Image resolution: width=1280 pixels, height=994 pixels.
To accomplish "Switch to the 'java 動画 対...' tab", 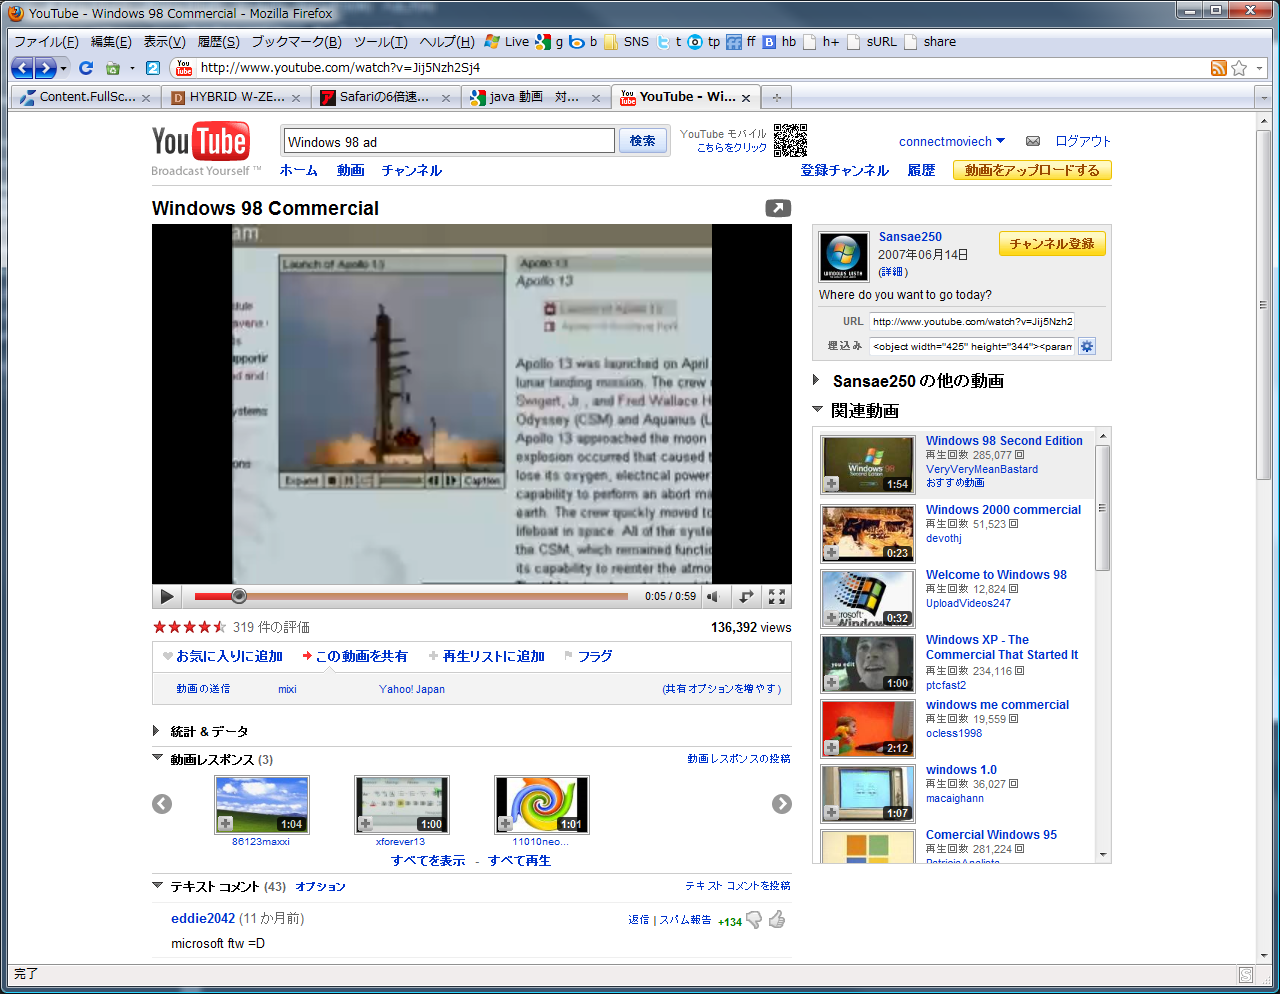I will pyautogui.click(x=534, y=97).
